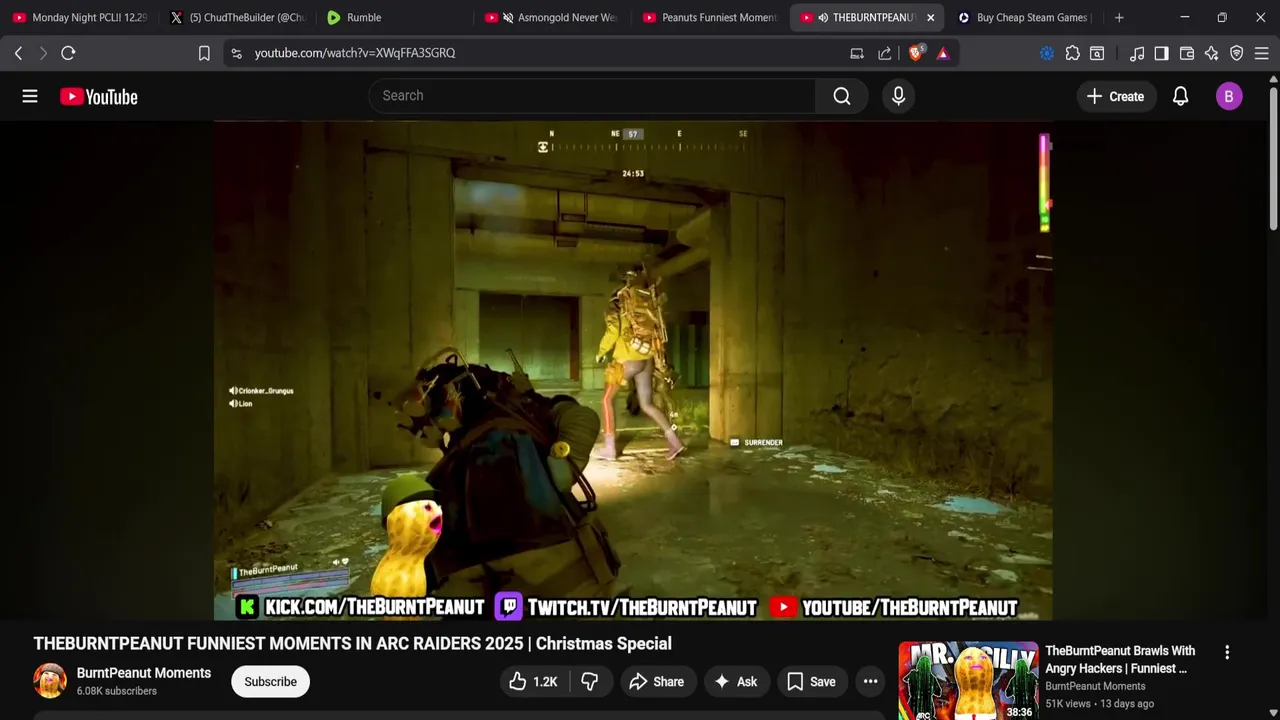
Task: Open more actions three-dot menu under video
Action: point(871,682)
